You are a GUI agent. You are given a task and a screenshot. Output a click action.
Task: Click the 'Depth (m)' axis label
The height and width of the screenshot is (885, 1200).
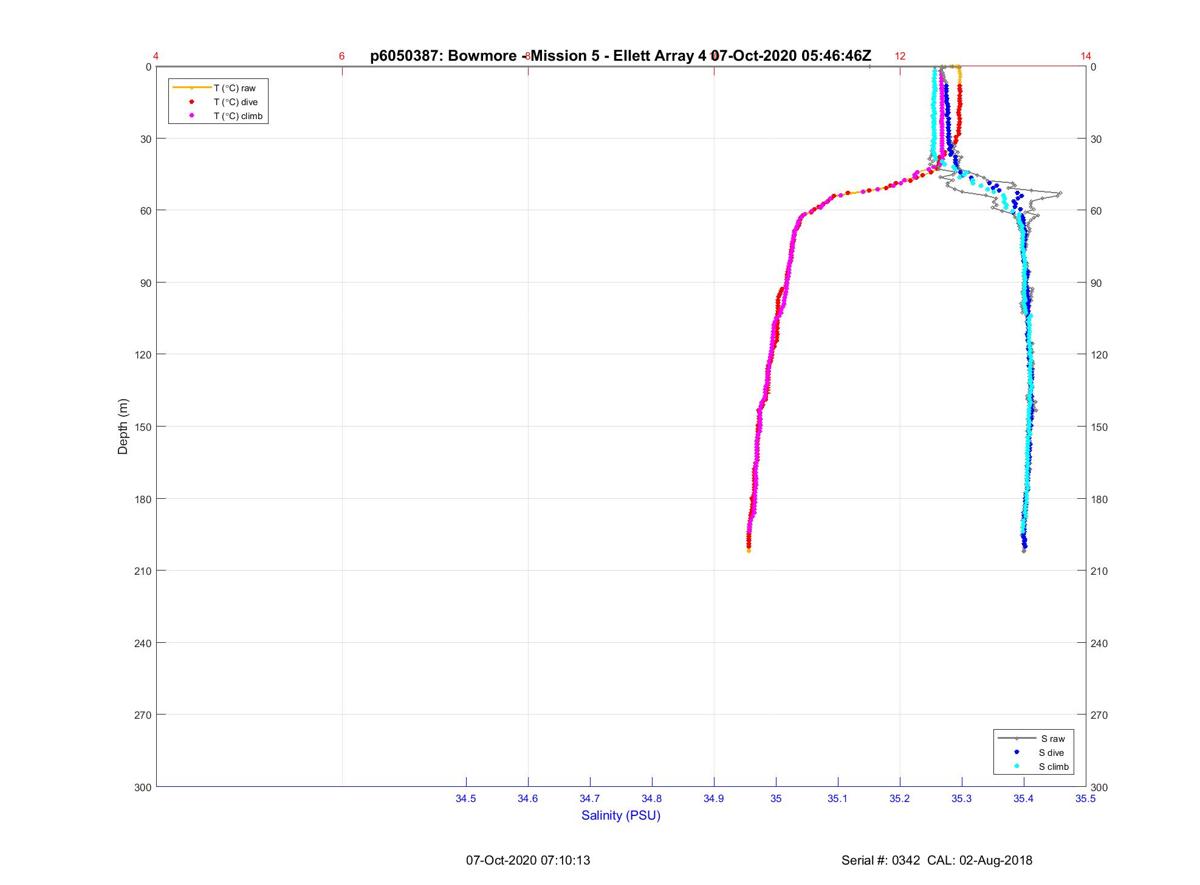click(x=123, y=426)
